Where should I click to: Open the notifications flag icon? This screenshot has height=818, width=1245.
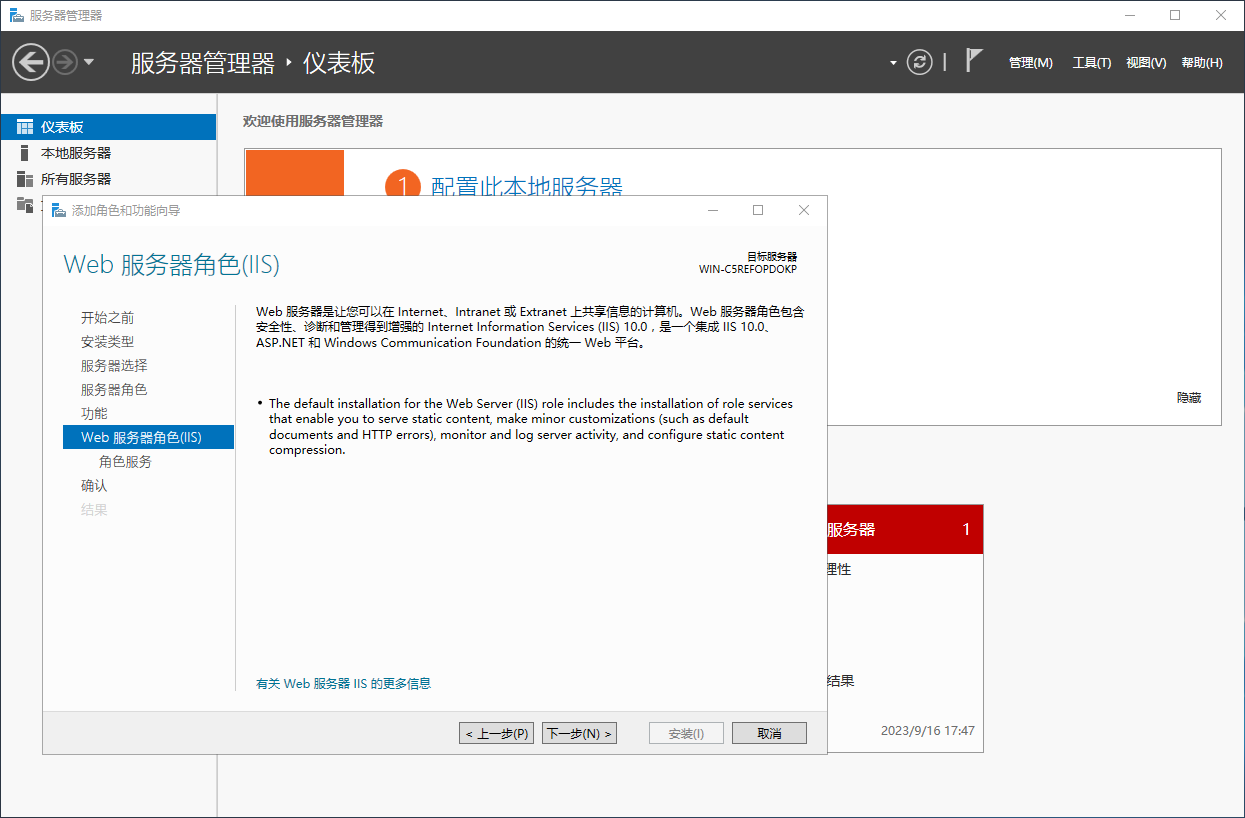[x=974, y=60]
